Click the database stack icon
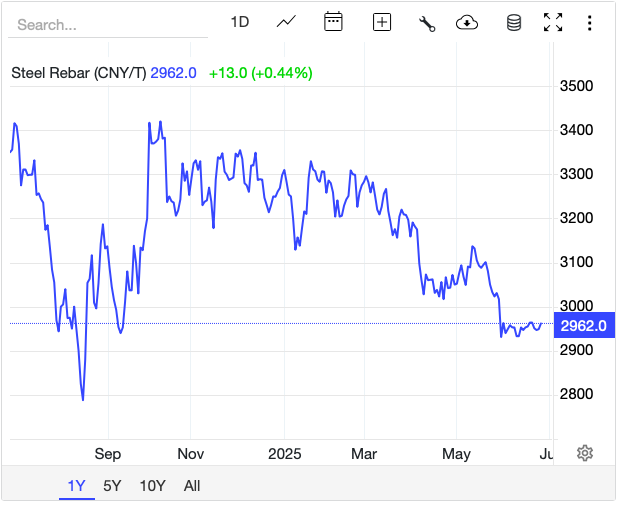Image resolution: width=617 pixels, height=506 pixels. tap(514, 22)
